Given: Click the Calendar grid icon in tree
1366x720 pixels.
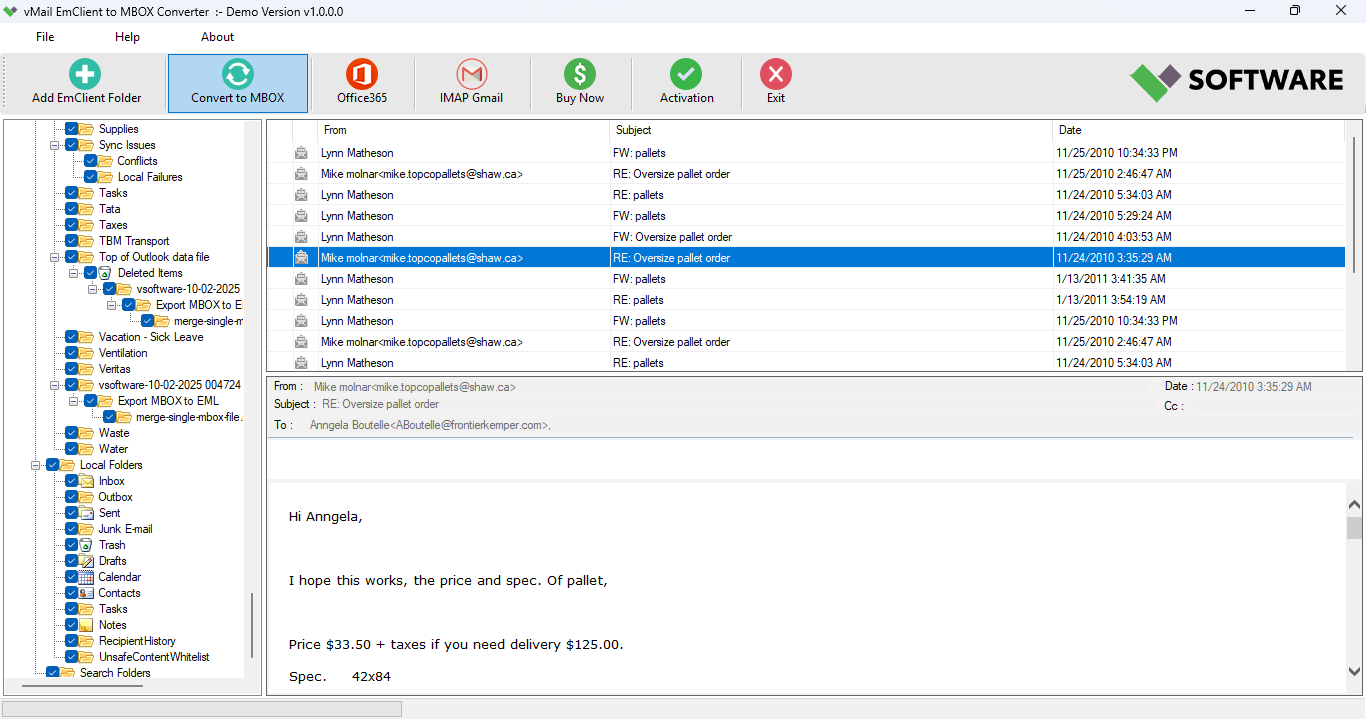Looking at the screenshot, I should [x=87, y=577].
